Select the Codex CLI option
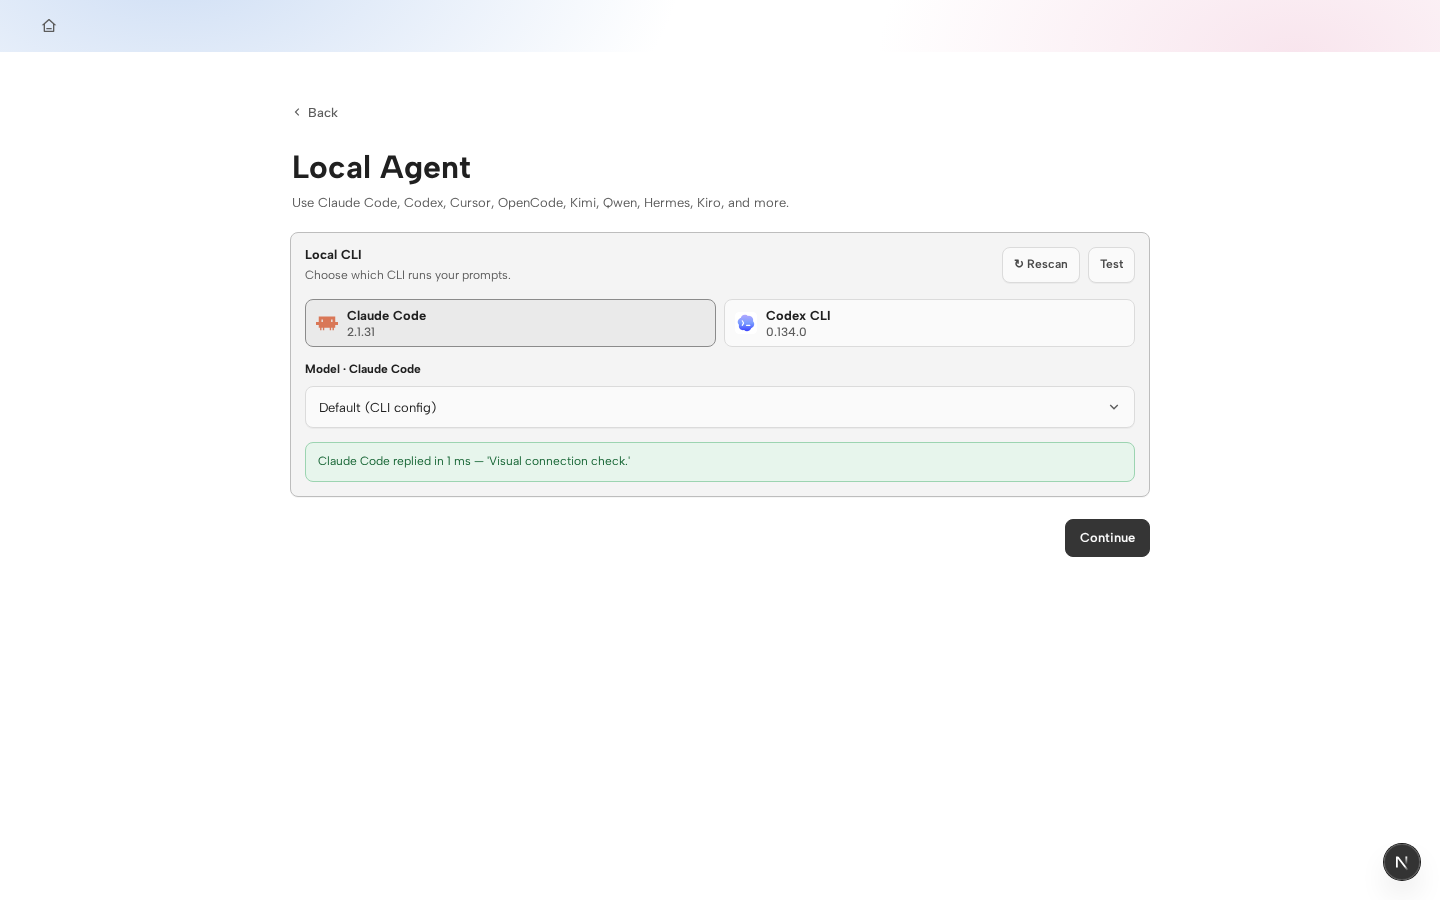1440x900 pixels. pyautogui.click(x=929, y=323)
